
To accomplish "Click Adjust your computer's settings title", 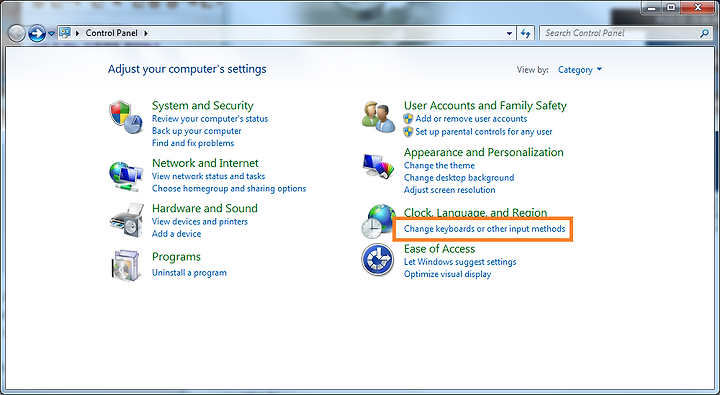I will coord(187,69).
